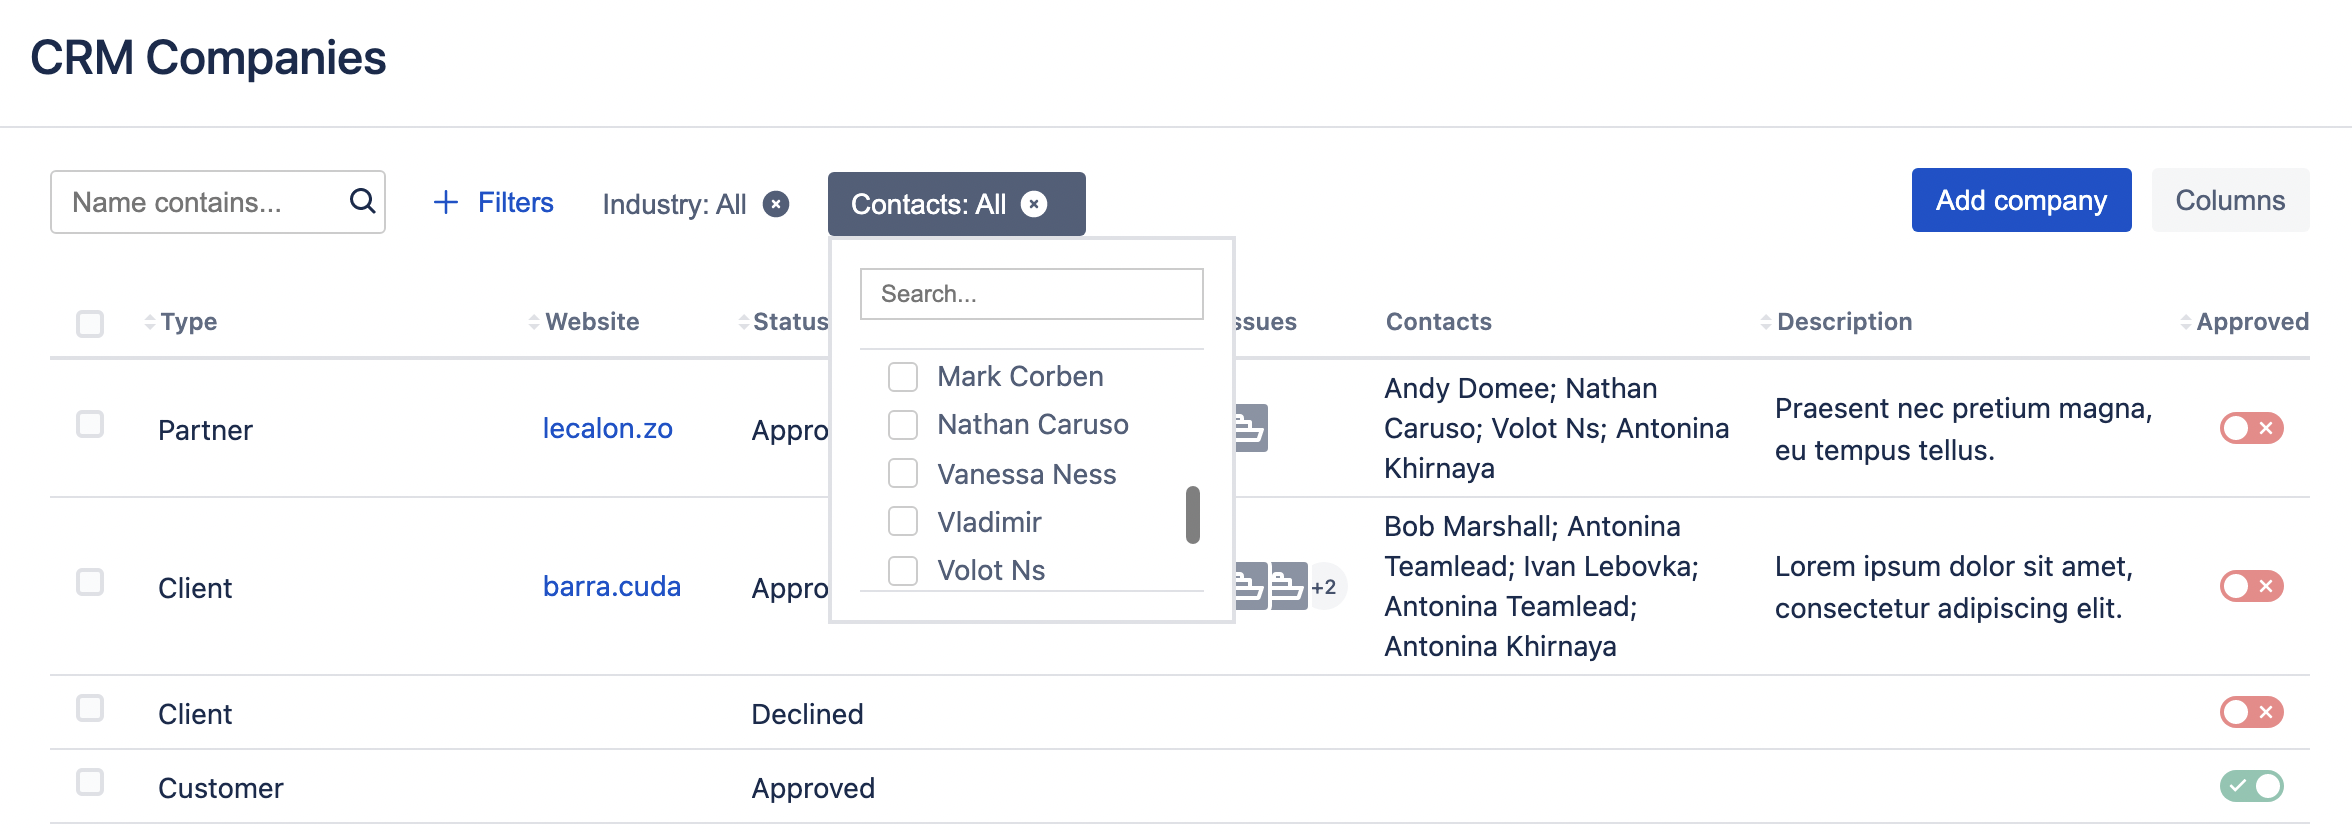Toggle Approved switch on the Customer row

[2251, 786]
